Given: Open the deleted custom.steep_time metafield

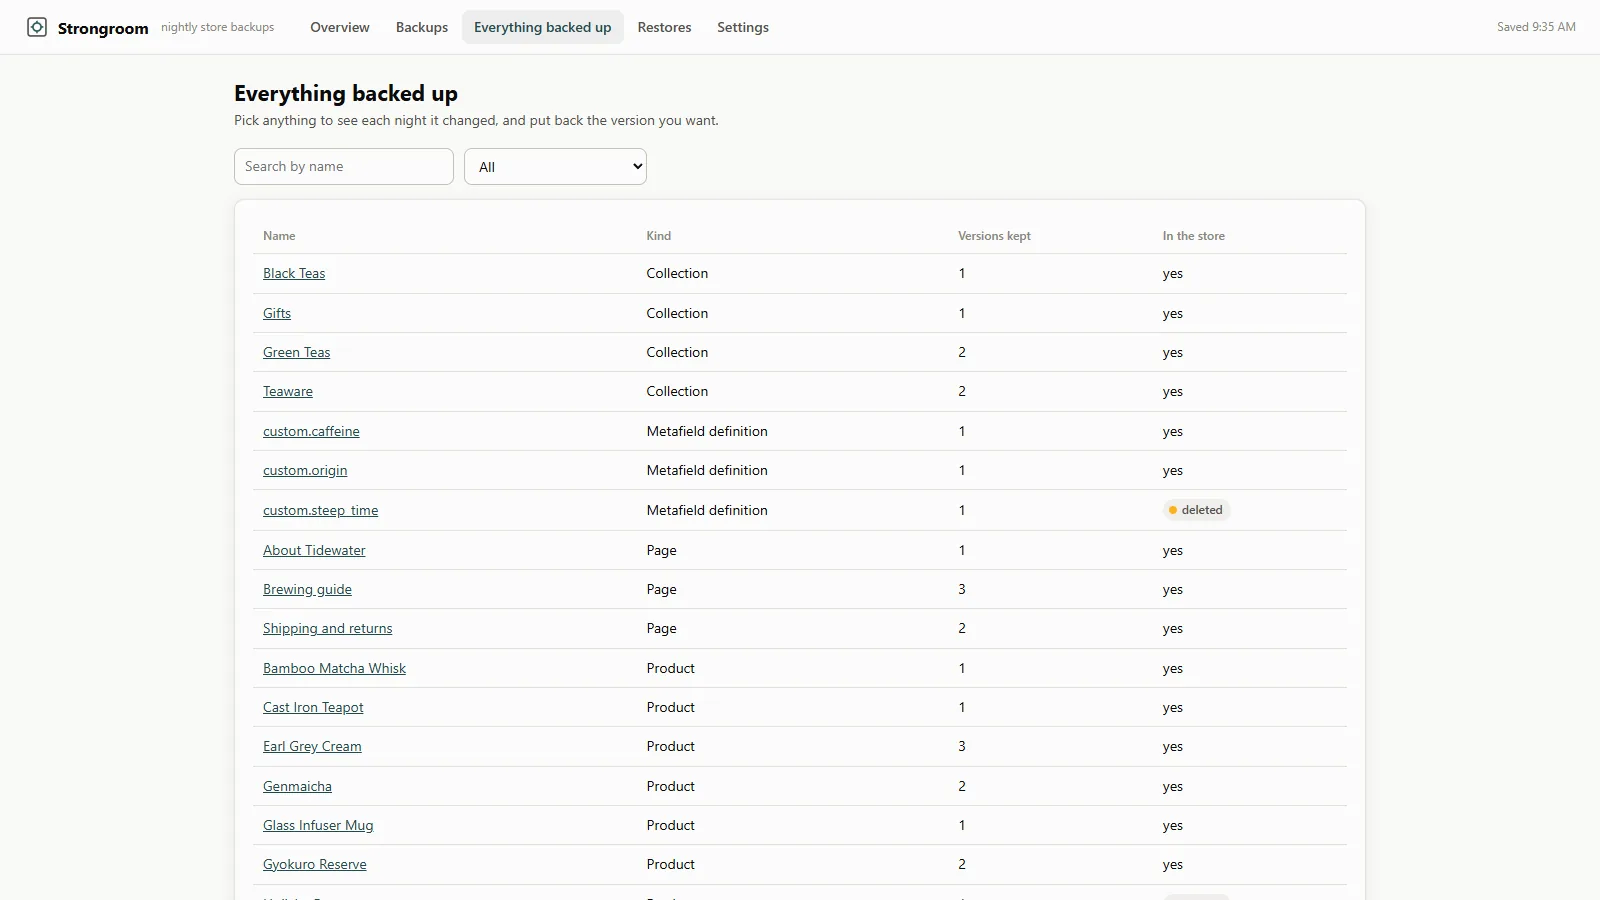Looking at the screenshot, I should pyautogui.click(x=321, y=511).
